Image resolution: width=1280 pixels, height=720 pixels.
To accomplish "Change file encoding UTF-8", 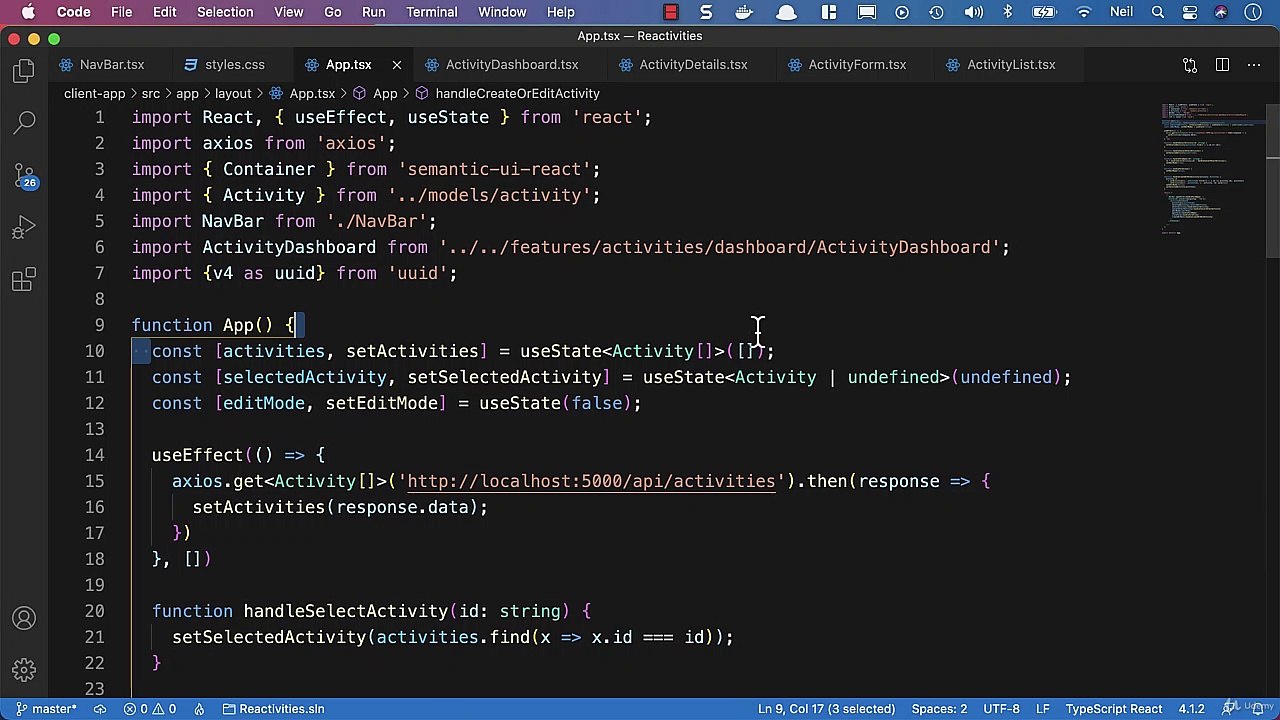I will 1001,709.
